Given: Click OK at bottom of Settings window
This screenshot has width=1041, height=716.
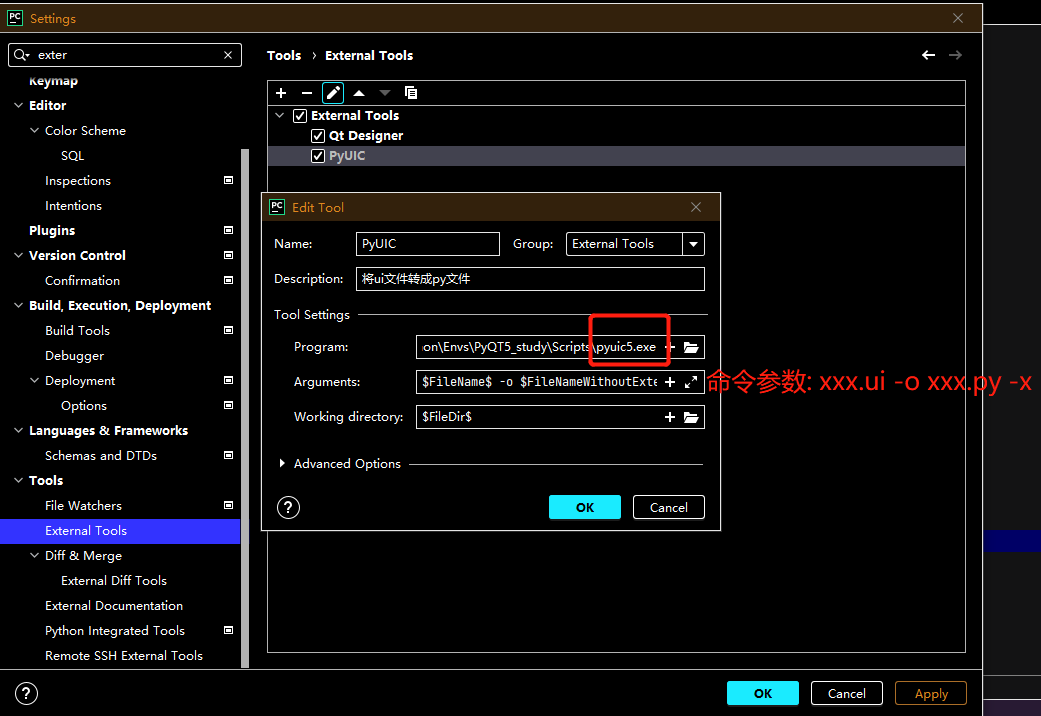Looking at the screenshot, I should point(763,693).
